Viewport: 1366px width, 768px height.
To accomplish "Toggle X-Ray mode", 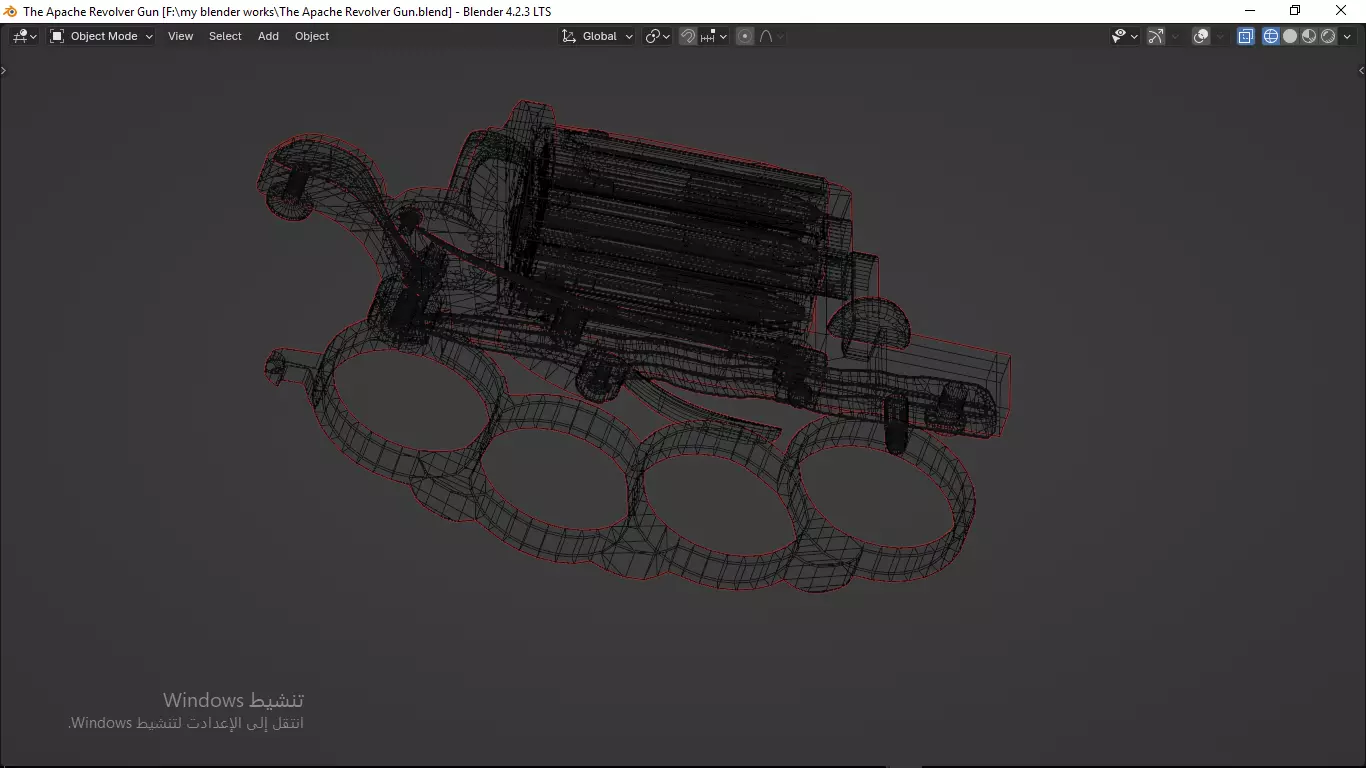I will [1246, 36].
